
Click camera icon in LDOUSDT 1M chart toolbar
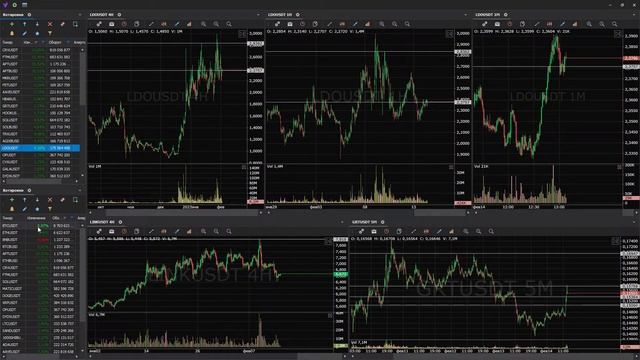[x=497, y=24]
